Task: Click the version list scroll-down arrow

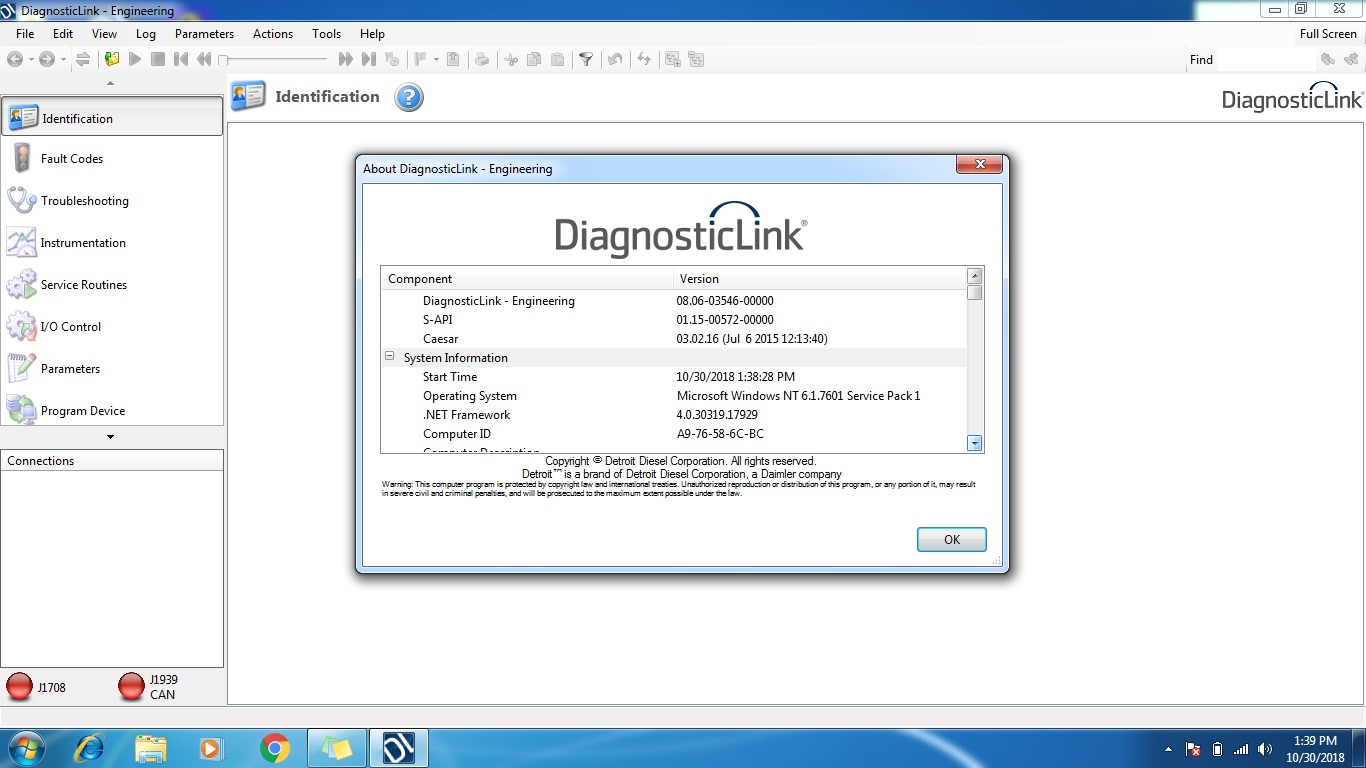Action: tap(975, 443)
